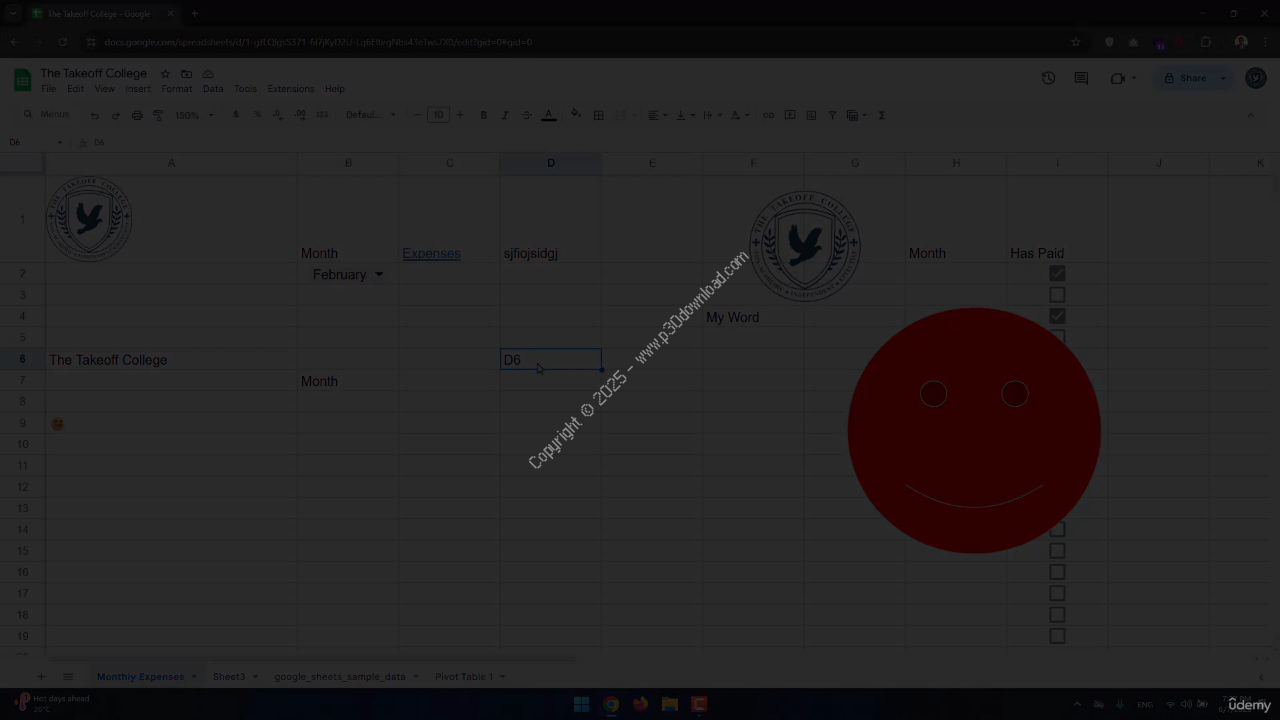This screenshot has width=1280, height=720.
Task: Open the functions sigma icon
Action: click(881, 115)
